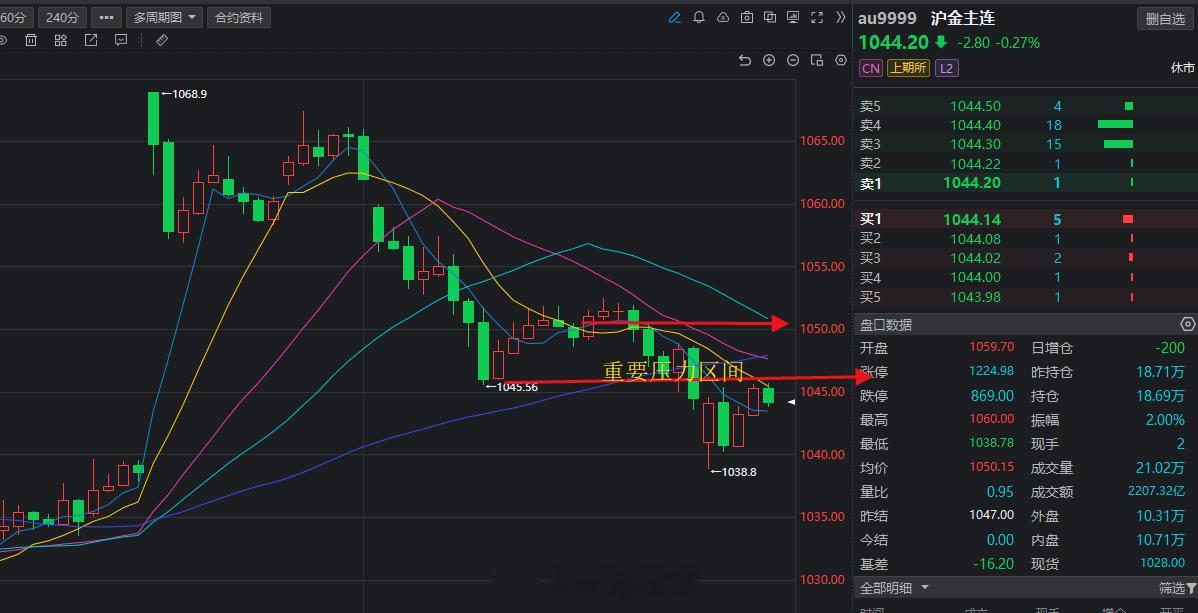Screen dimensions: 1198x613
Task: Open 合约资料 contract info
Action: 239,18
